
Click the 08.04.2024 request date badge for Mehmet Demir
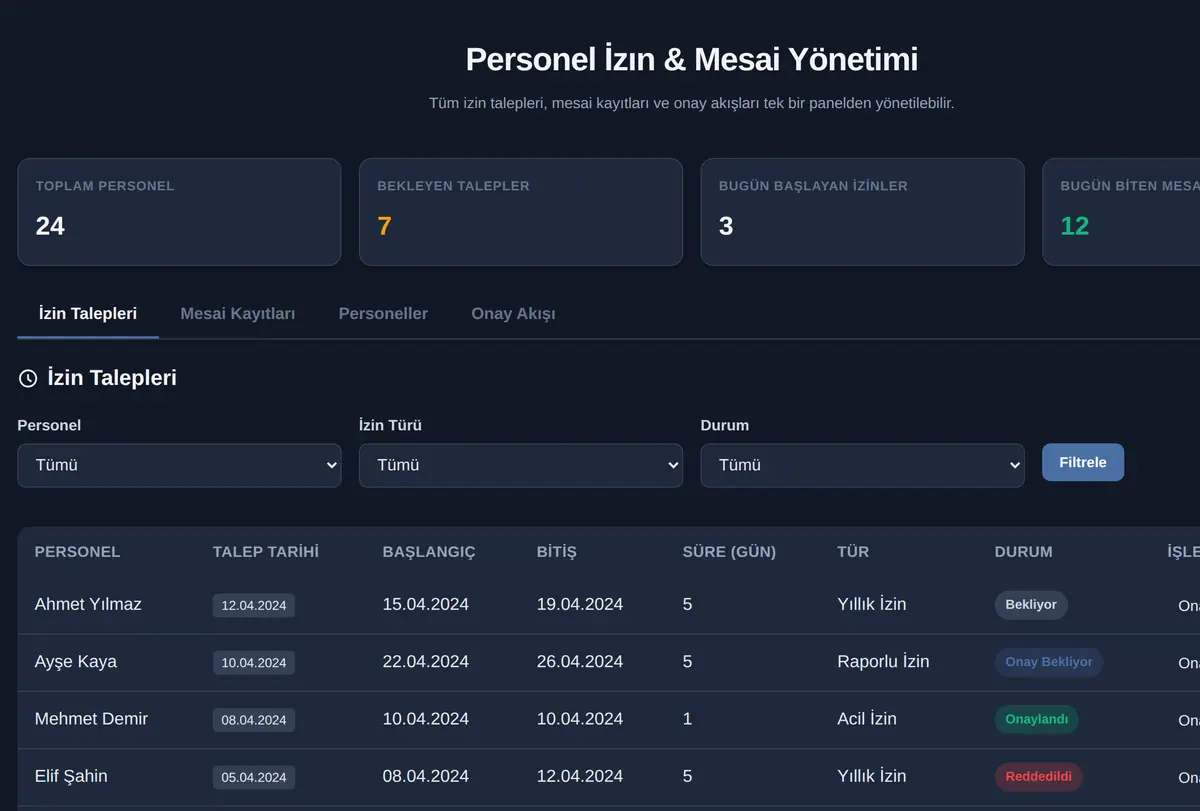tap(254, 719)
